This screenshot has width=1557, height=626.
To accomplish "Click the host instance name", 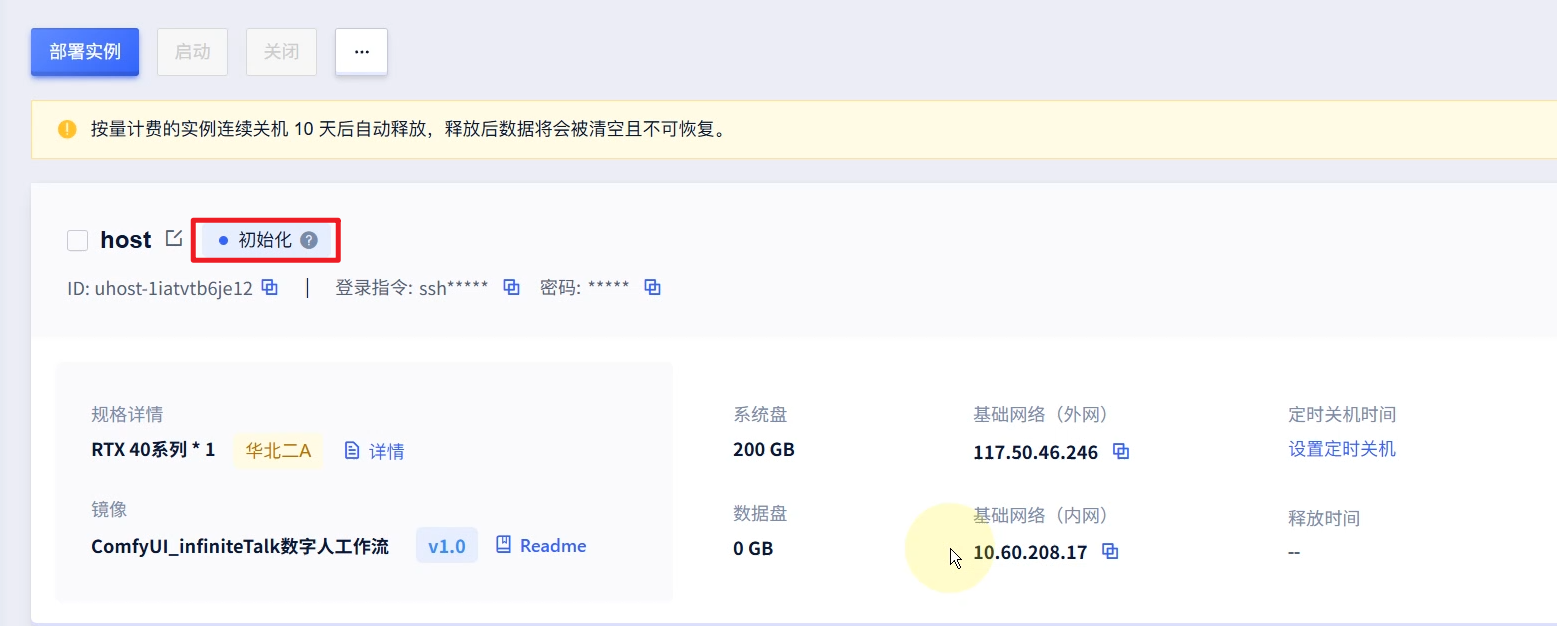I will [126, 240].
